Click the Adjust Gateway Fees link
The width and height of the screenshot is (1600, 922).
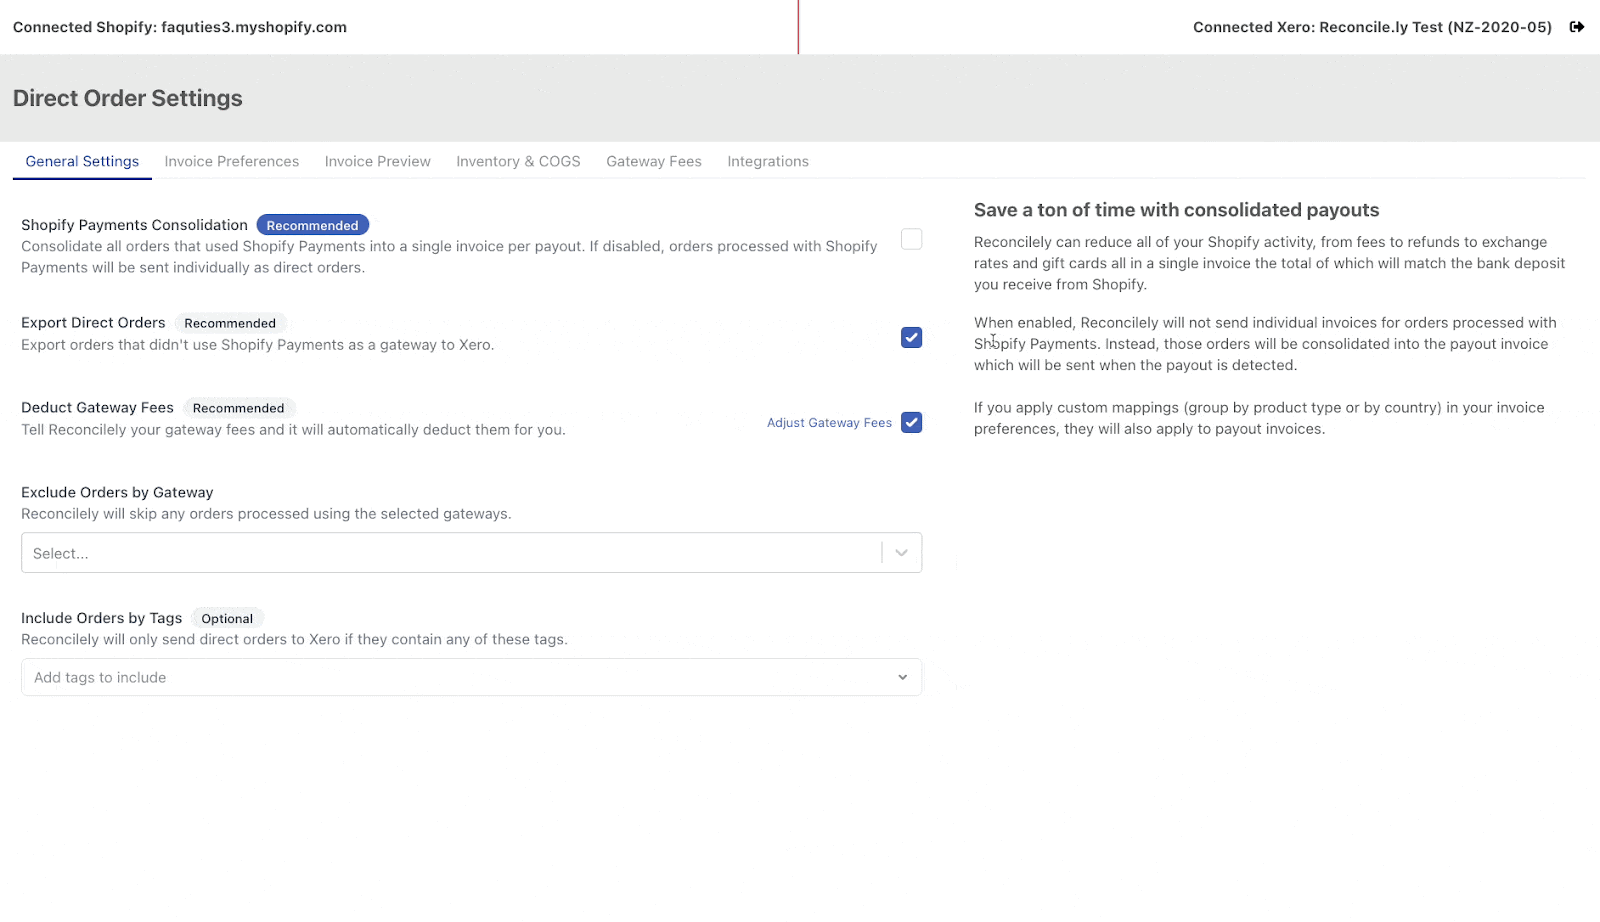[x=829, y=422]
